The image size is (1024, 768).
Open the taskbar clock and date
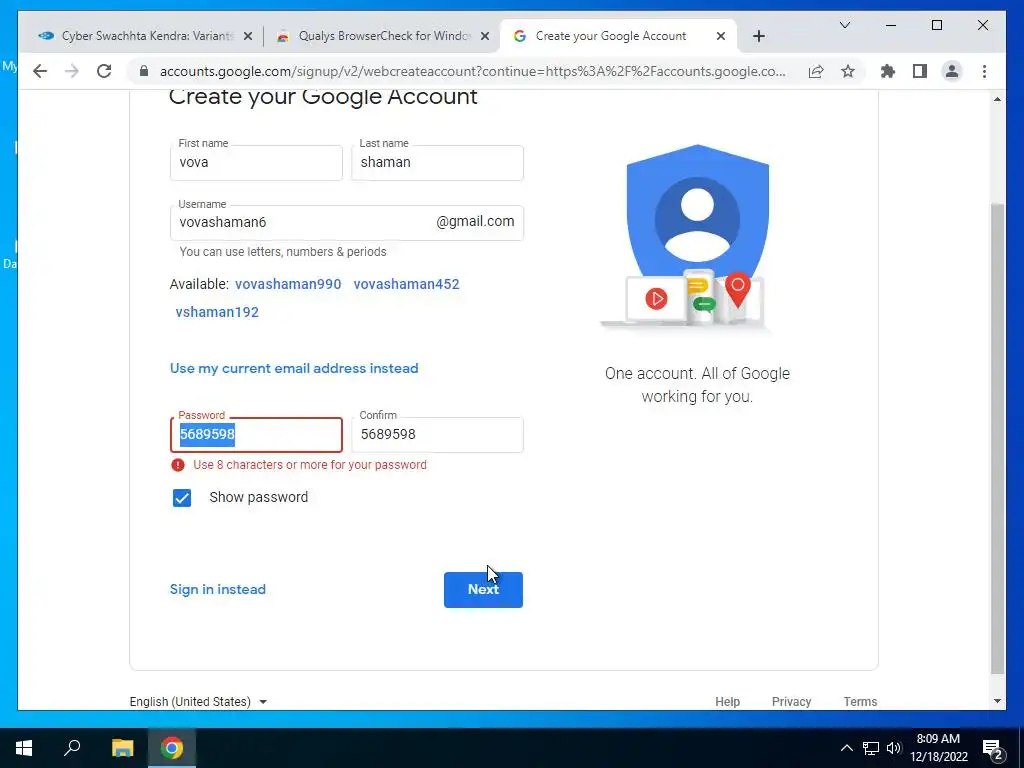938,748
